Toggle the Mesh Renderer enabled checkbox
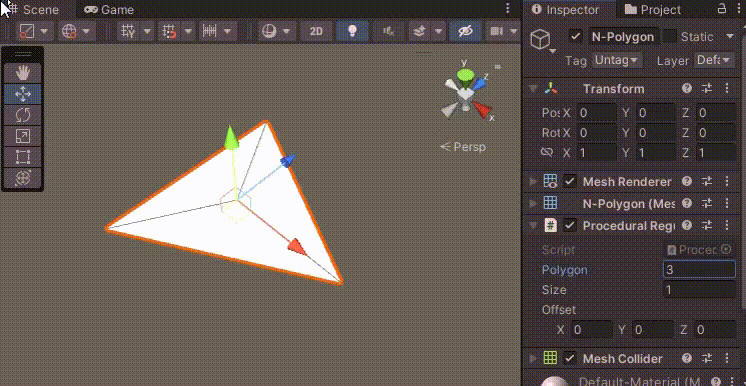746x386 pixels. point(569,181)
